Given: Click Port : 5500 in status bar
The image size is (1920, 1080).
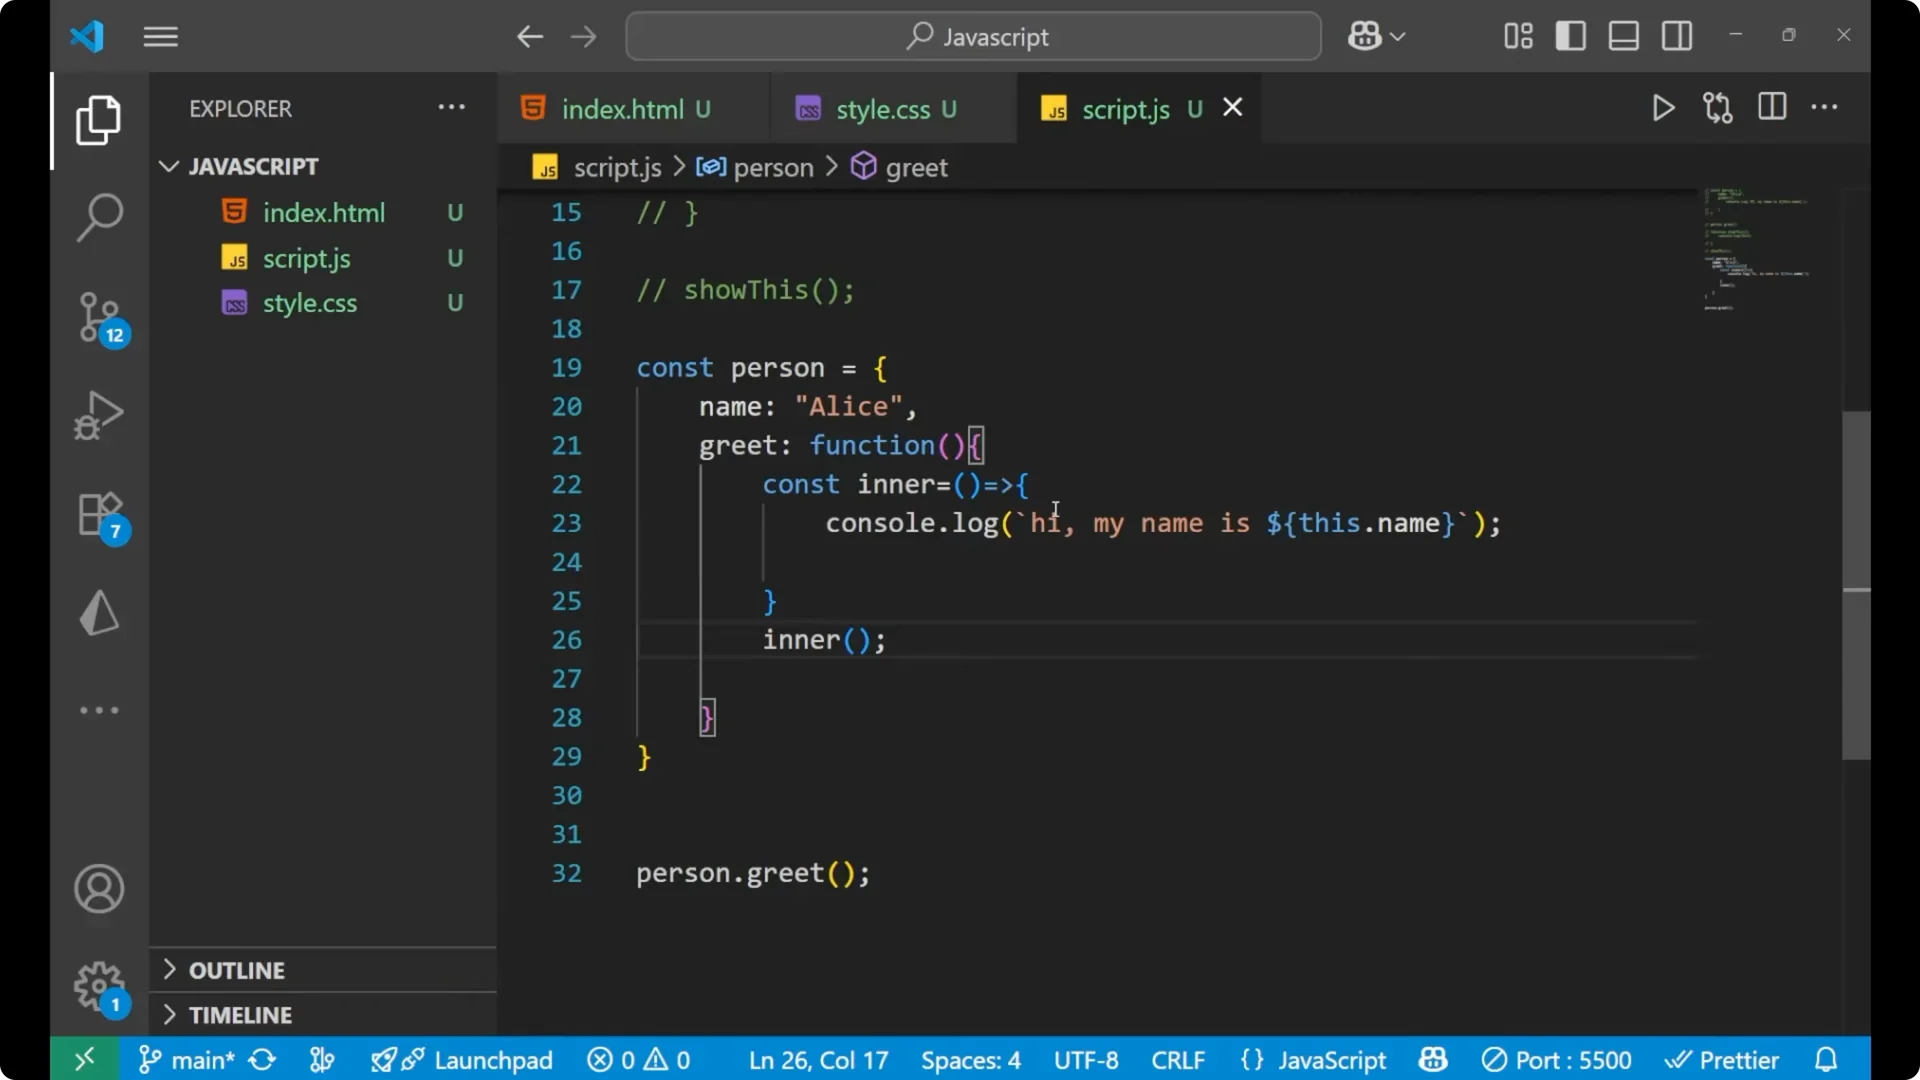Looking at the screenshot, I should [1557, 1060].
